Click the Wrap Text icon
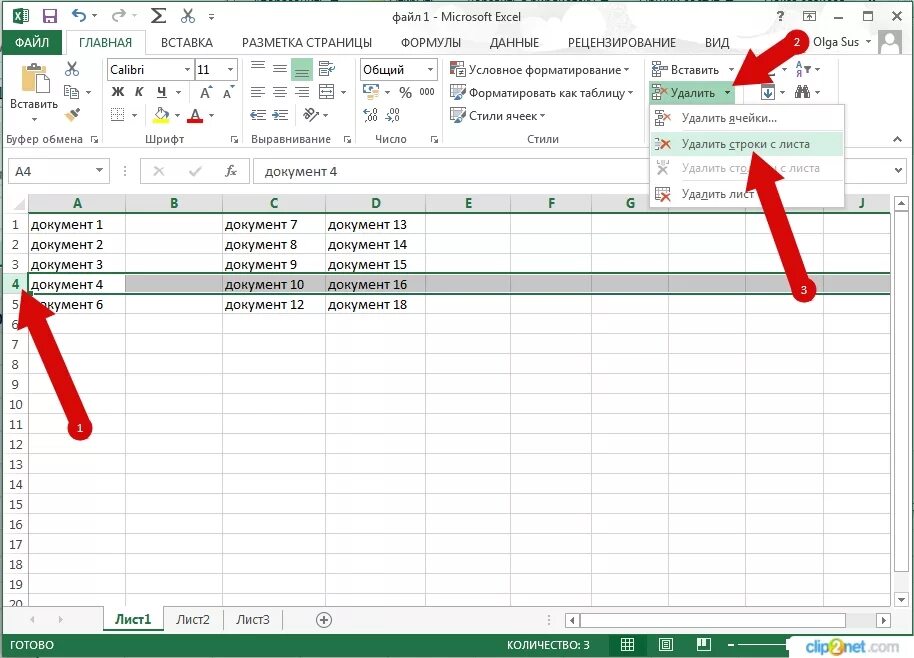The width and height of the screenshot is (914, 658). tap(326, 69)
